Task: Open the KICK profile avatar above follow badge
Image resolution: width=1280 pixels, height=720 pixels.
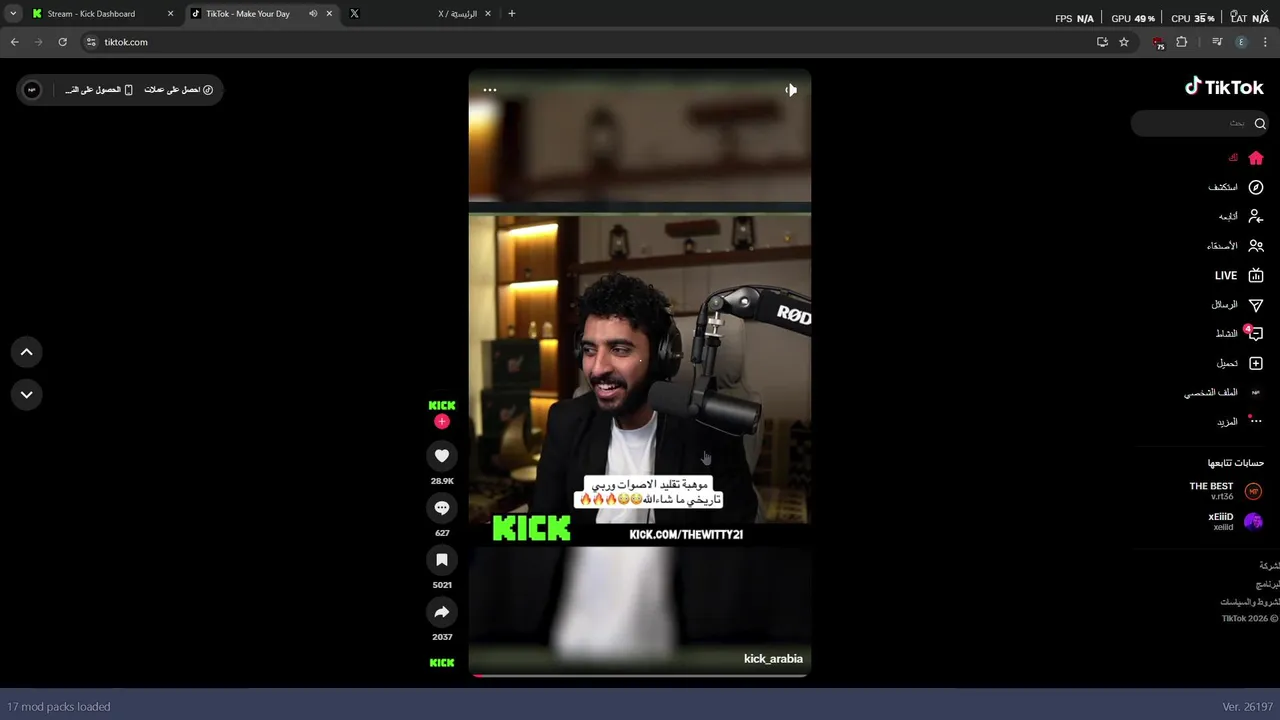Action: [442, 405]
